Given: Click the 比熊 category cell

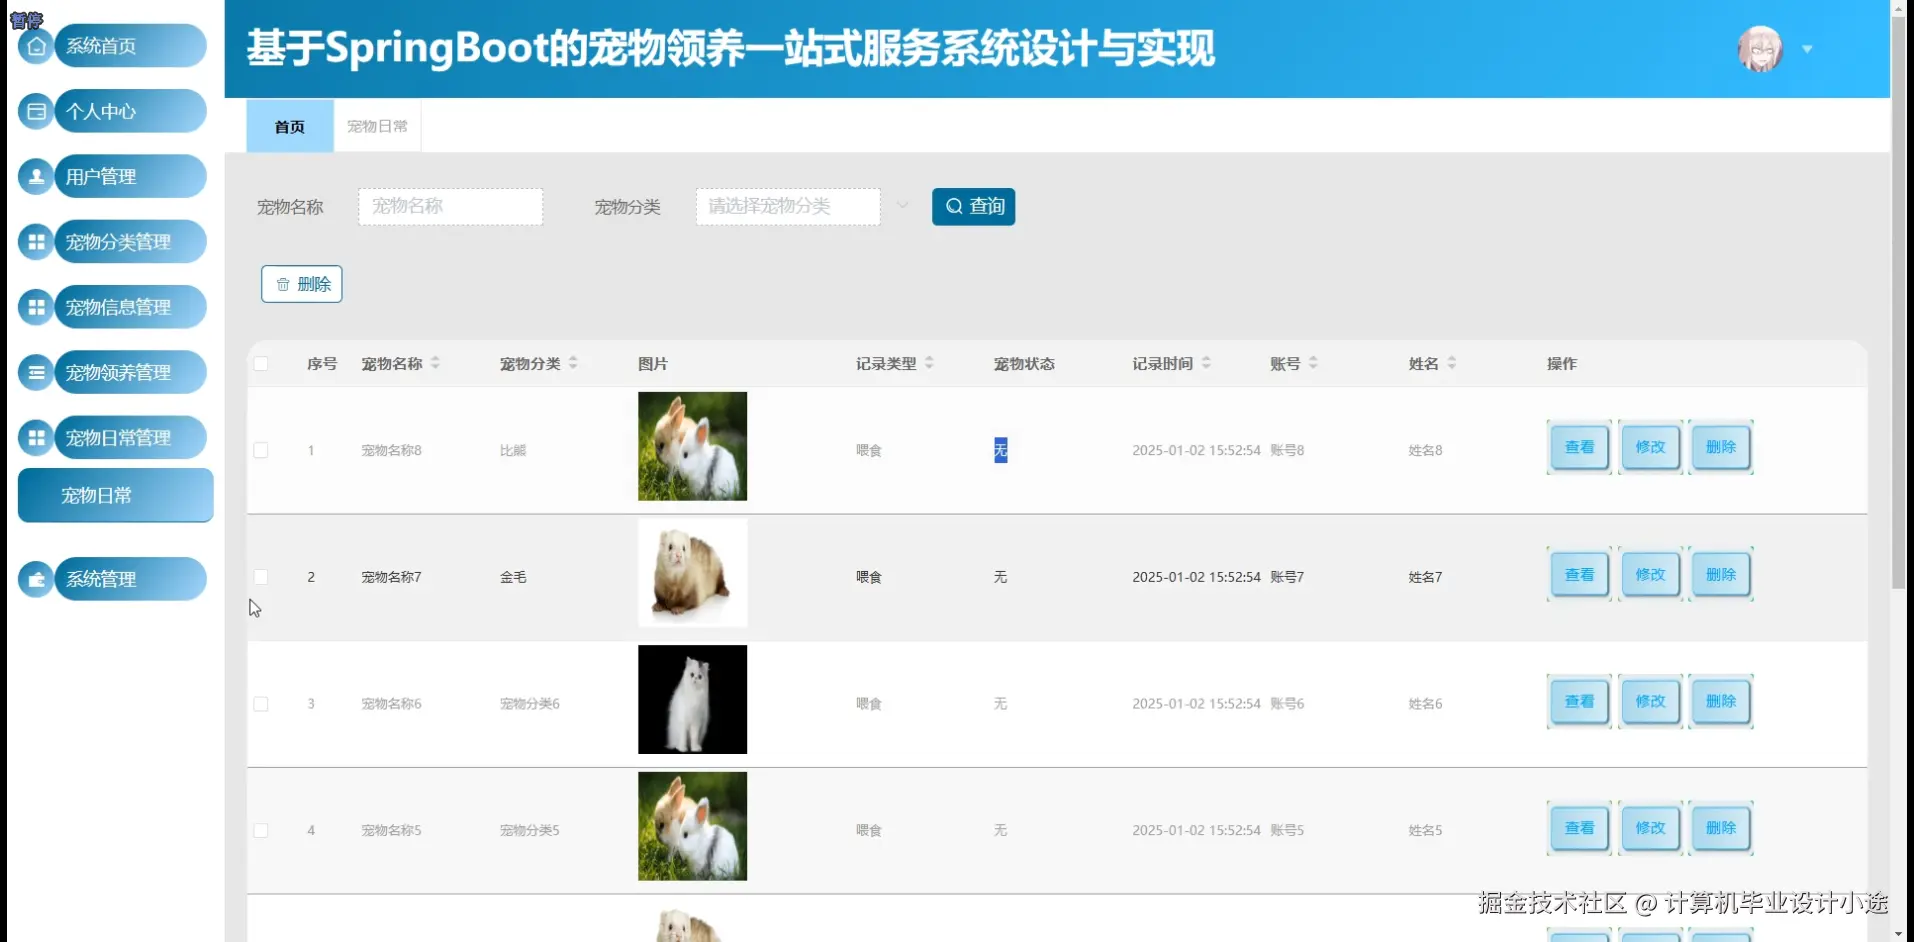Looking at the screenshot, I should (x=513, y=450).
